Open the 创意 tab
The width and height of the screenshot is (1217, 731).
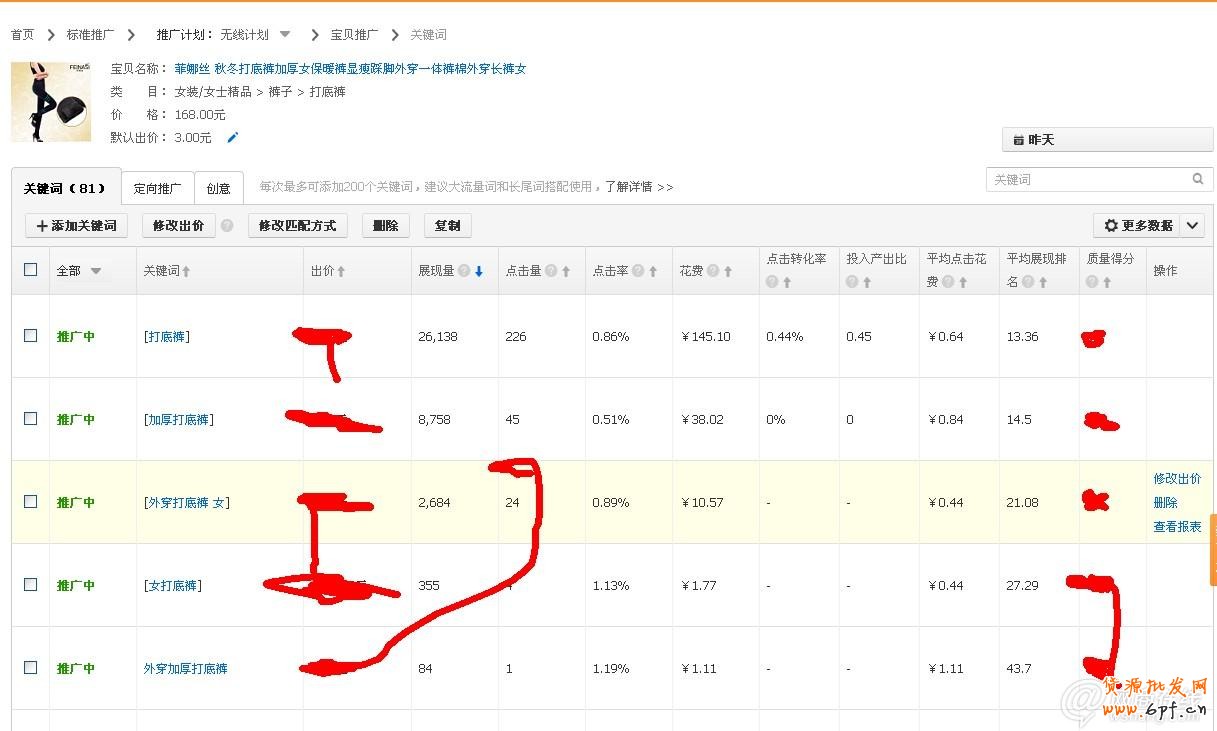[218, 187]
